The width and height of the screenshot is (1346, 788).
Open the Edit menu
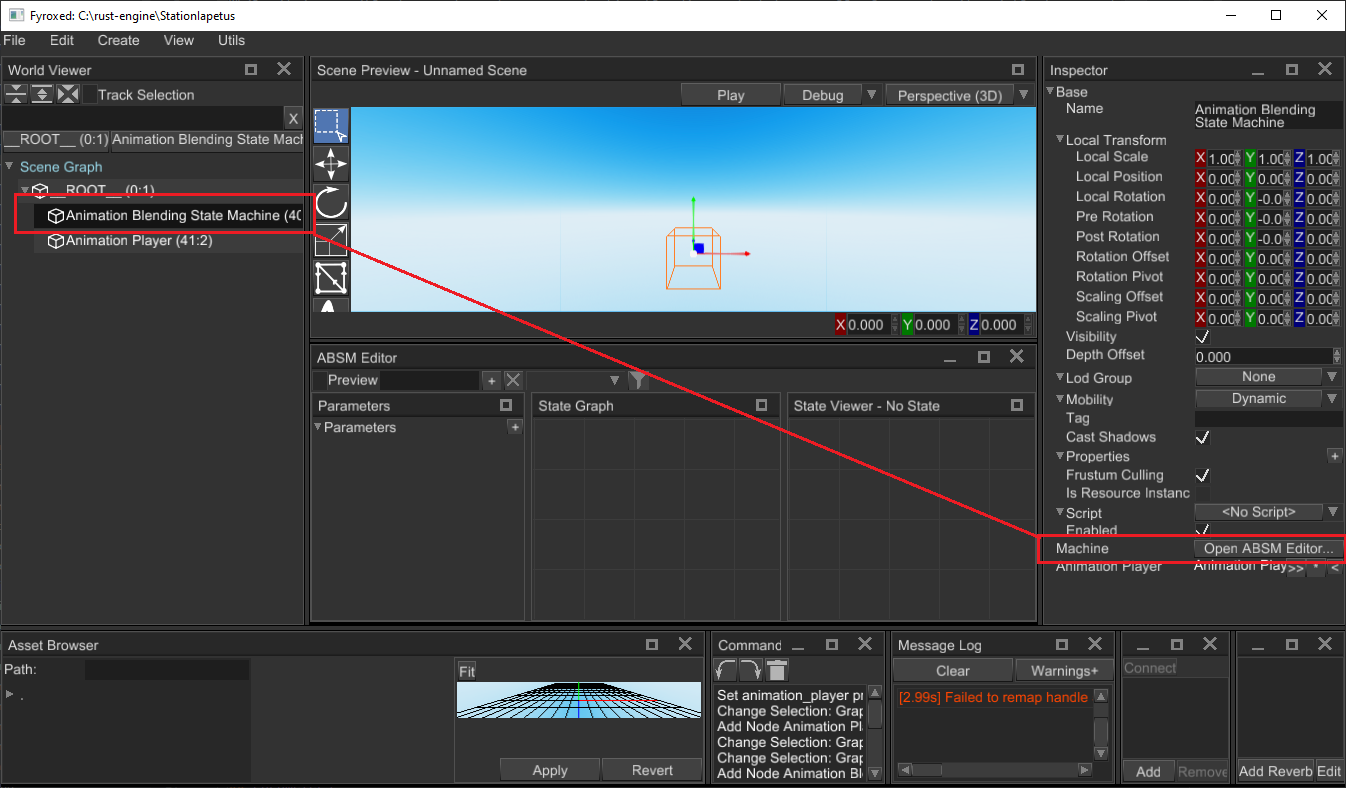62,40
